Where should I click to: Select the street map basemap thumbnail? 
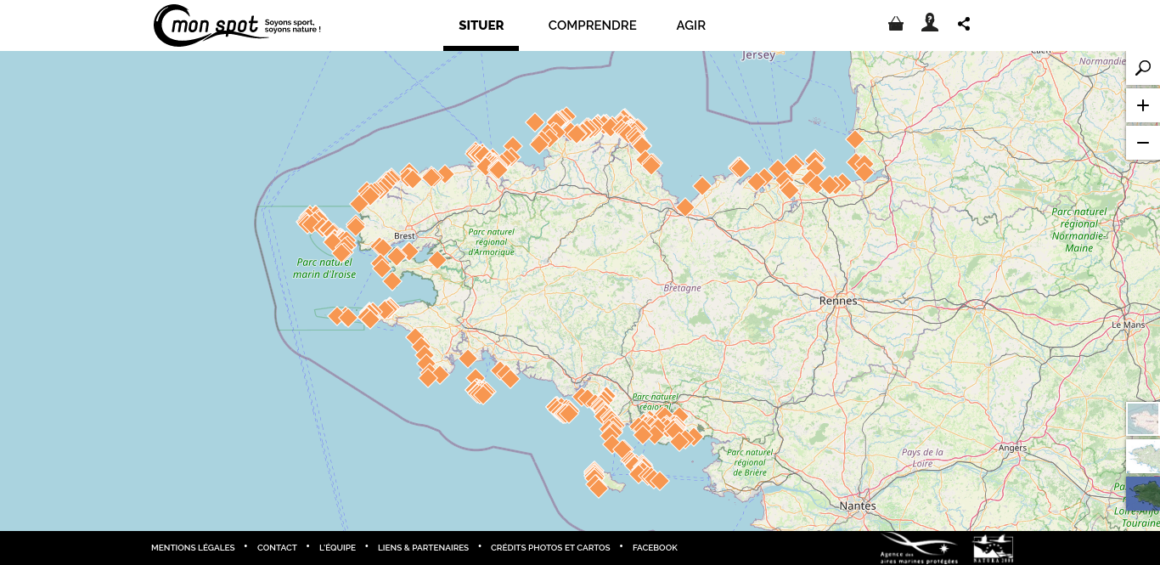pyautogui.click(x=1143, y=419)
